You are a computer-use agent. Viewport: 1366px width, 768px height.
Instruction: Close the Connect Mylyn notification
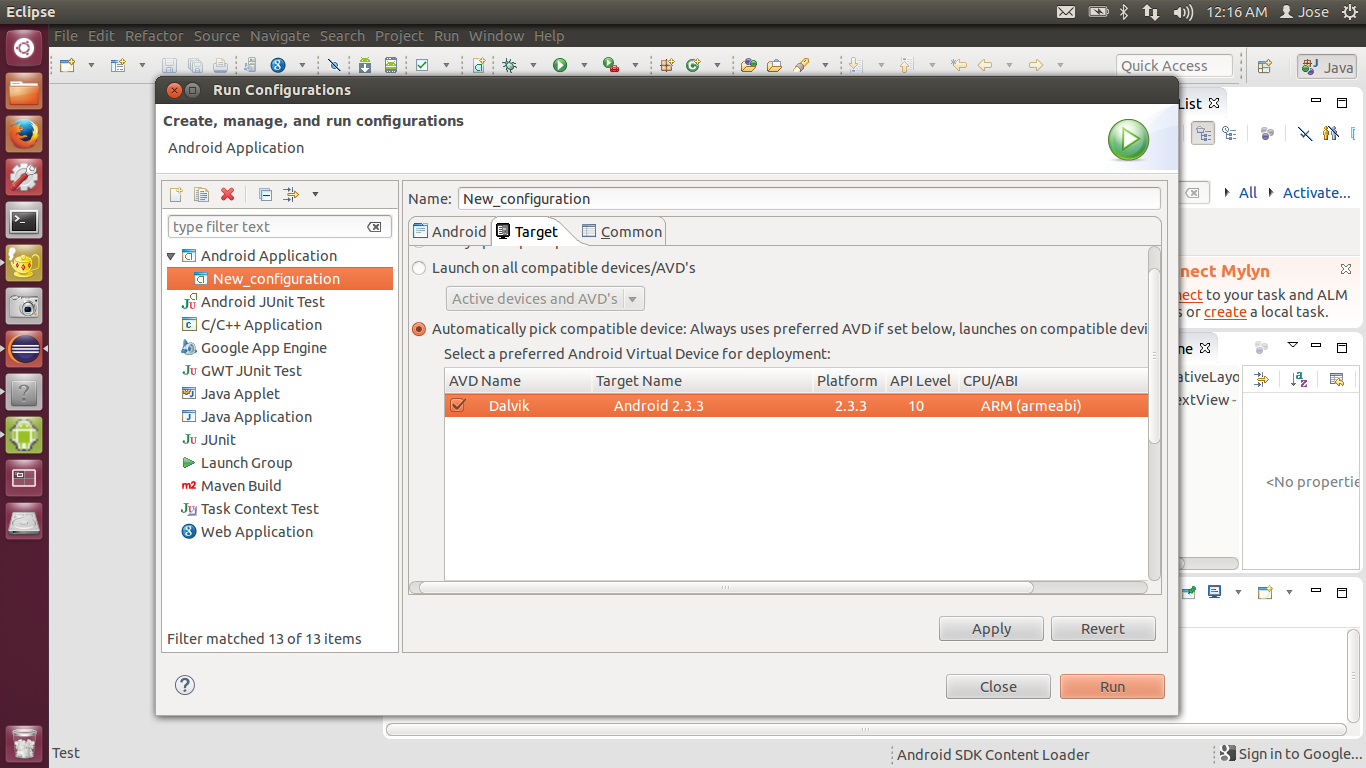[1345, 269]
